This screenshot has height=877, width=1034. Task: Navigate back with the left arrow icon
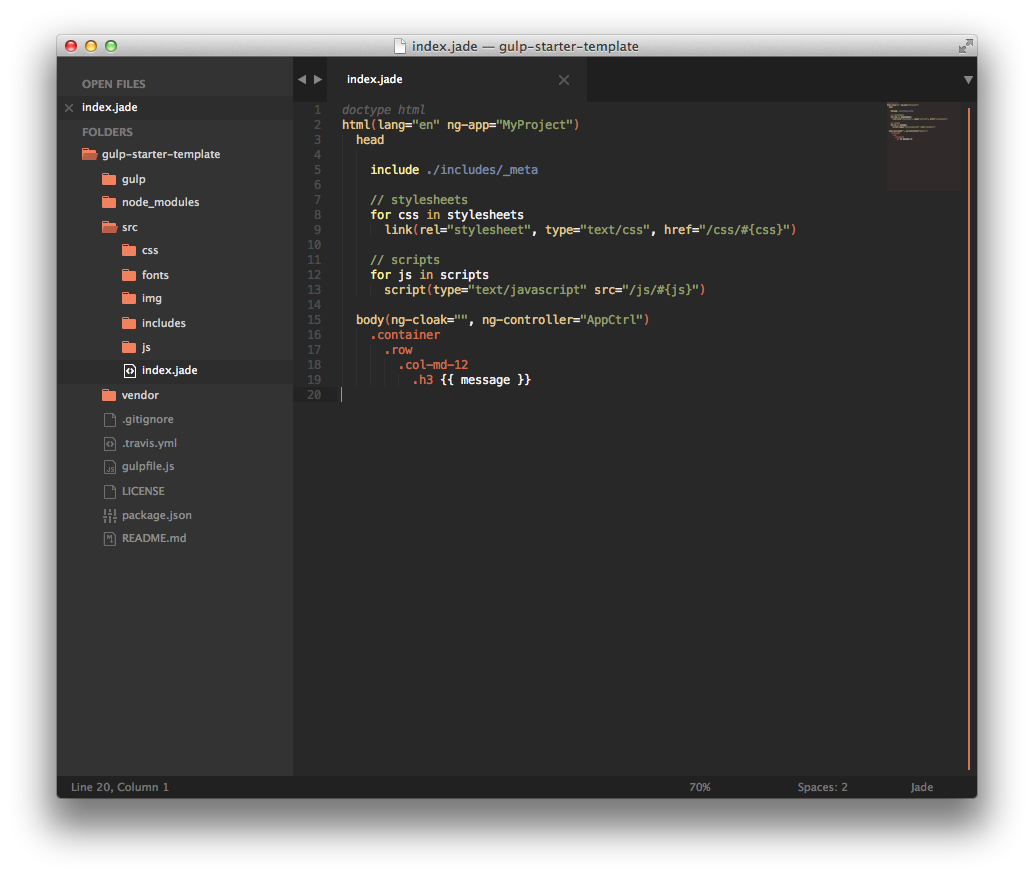coord(301,79)
